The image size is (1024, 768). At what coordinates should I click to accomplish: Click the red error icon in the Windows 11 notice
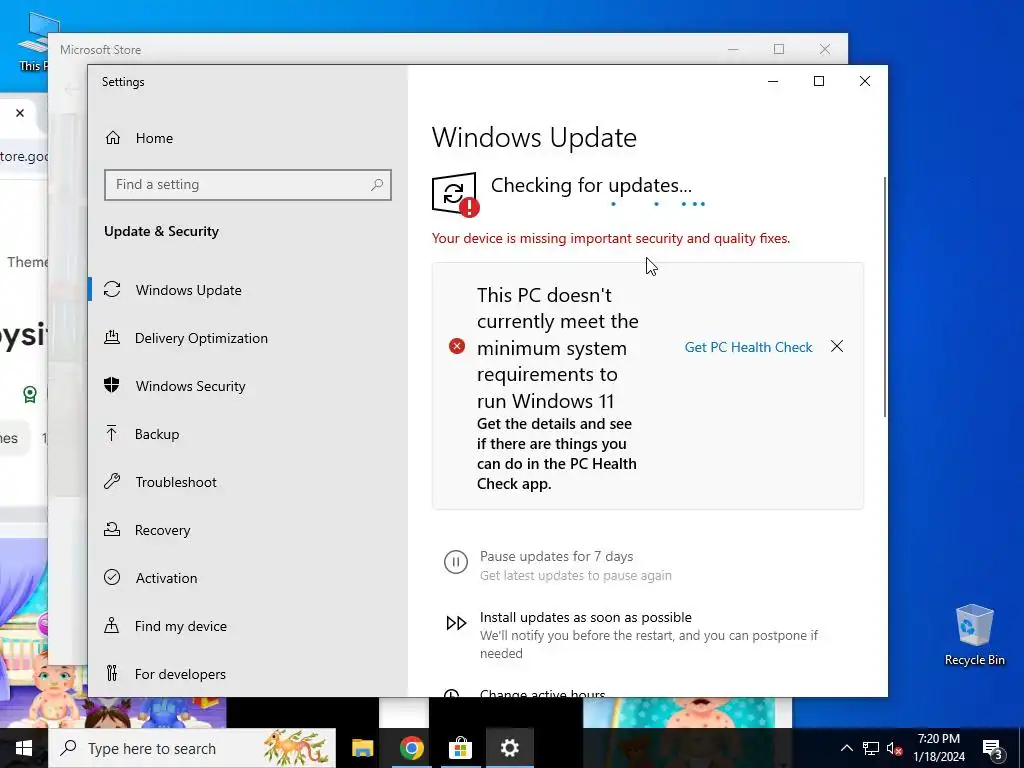pos(457,346)
